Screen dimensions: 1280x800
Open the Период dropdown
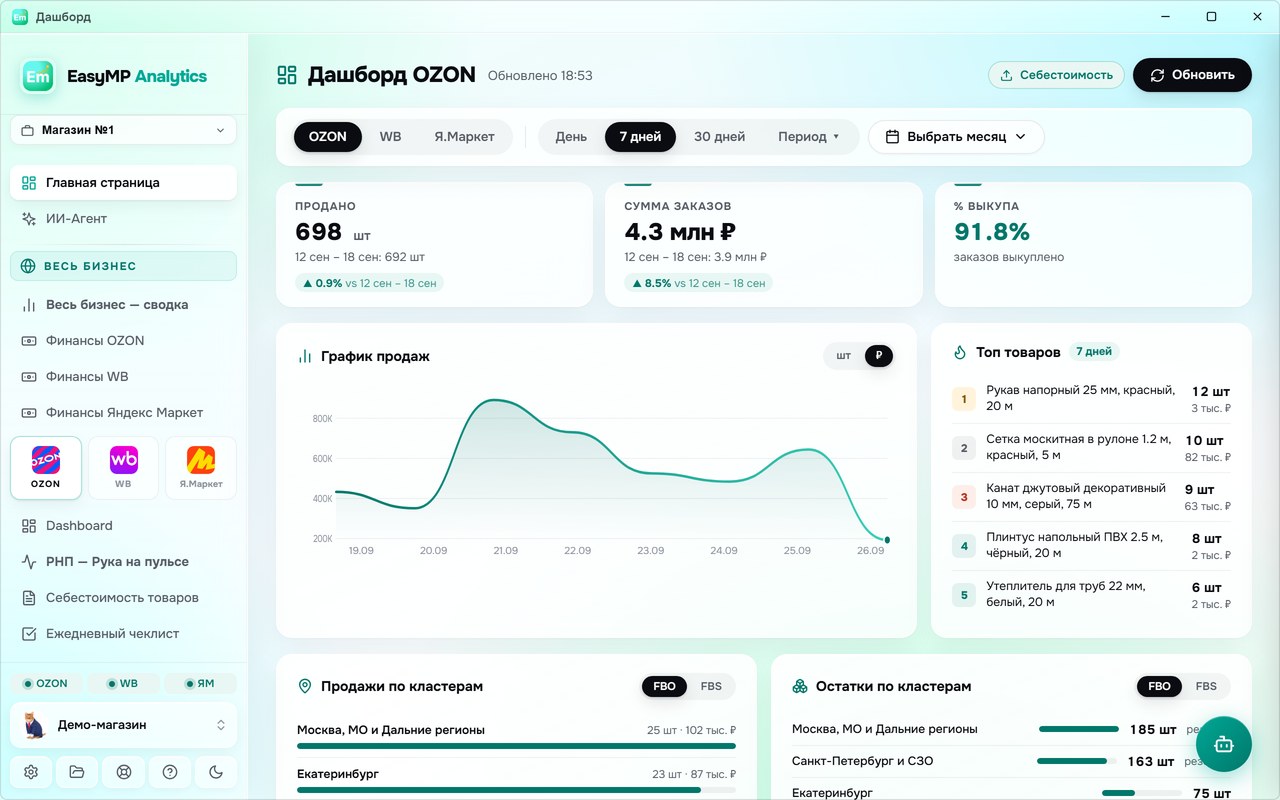pyautogui.click(x=809, y=137)
